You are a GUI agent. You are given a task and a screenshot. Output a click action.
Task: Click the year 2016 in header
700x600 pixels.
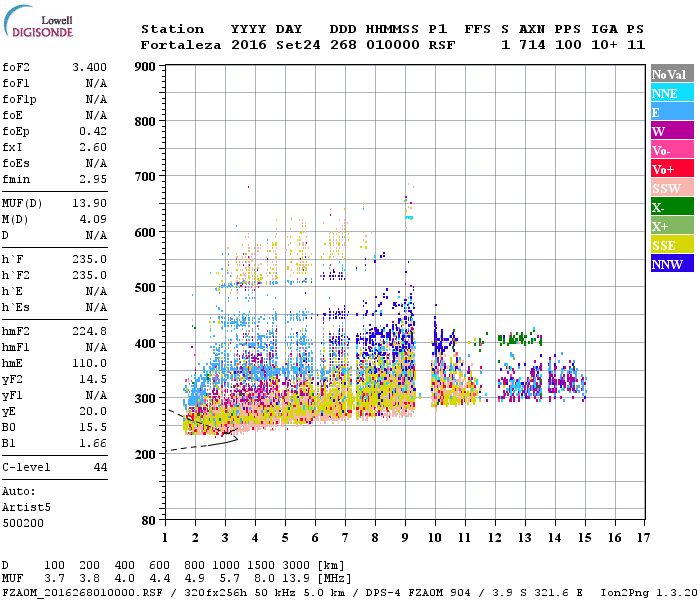(249, 45)
